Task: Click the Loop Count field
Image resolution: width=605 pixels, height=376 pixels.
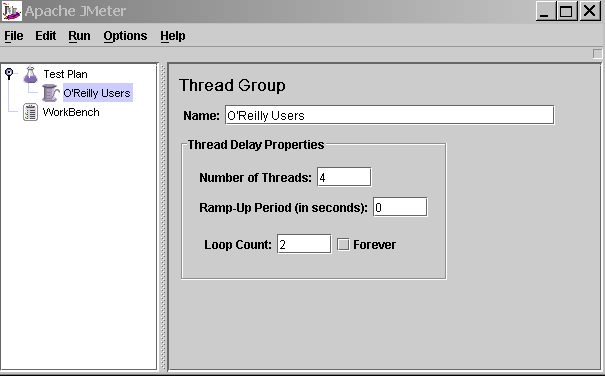Action: point(304,244)
